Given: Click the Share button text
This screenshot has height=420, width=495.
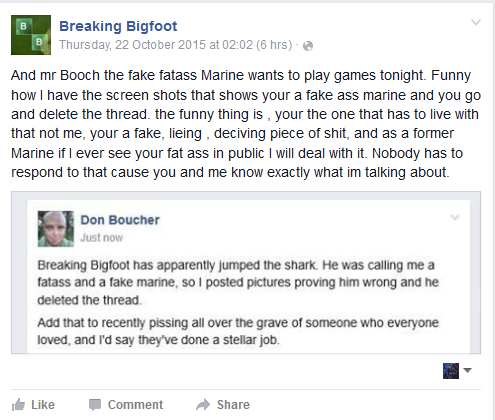Looking at the screenshot, I should (233, 405).
